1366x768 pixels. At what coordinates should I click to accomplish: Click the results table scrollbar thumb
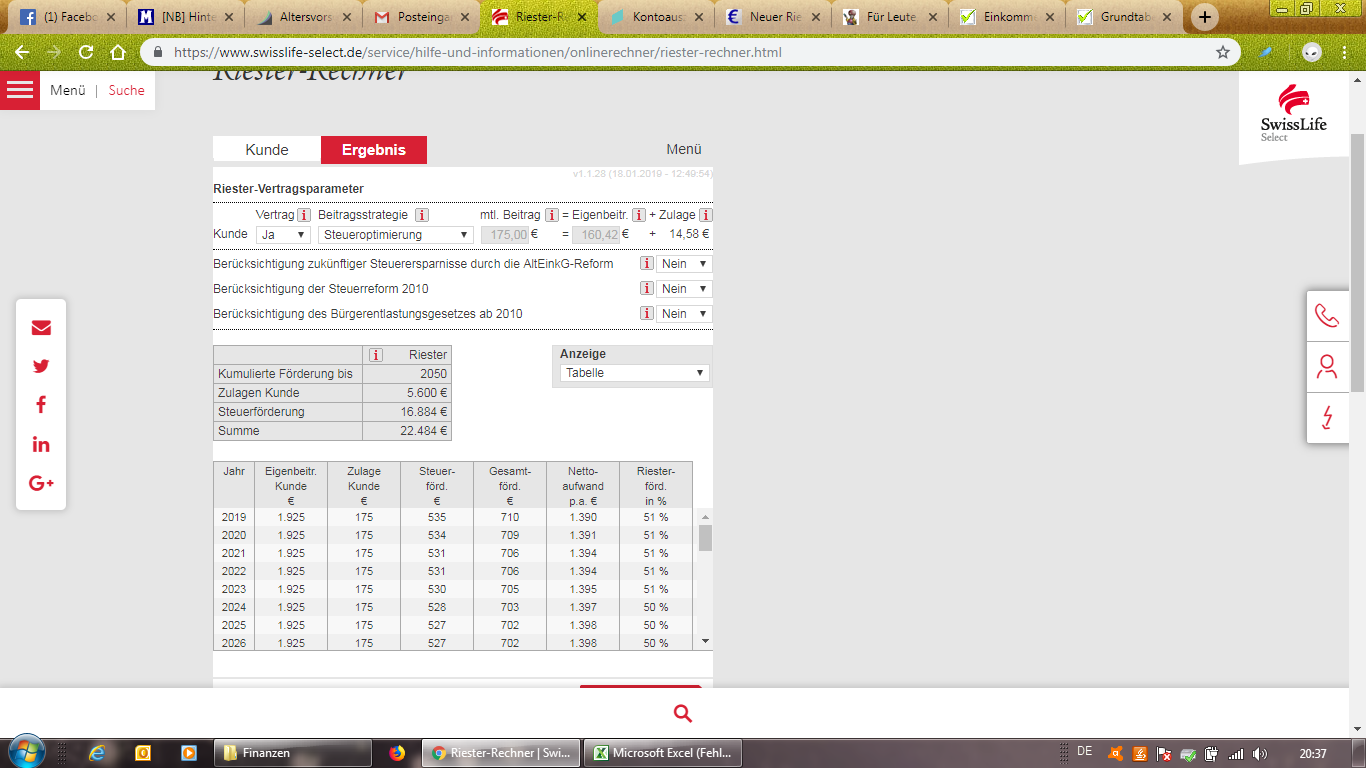point(705,538)
